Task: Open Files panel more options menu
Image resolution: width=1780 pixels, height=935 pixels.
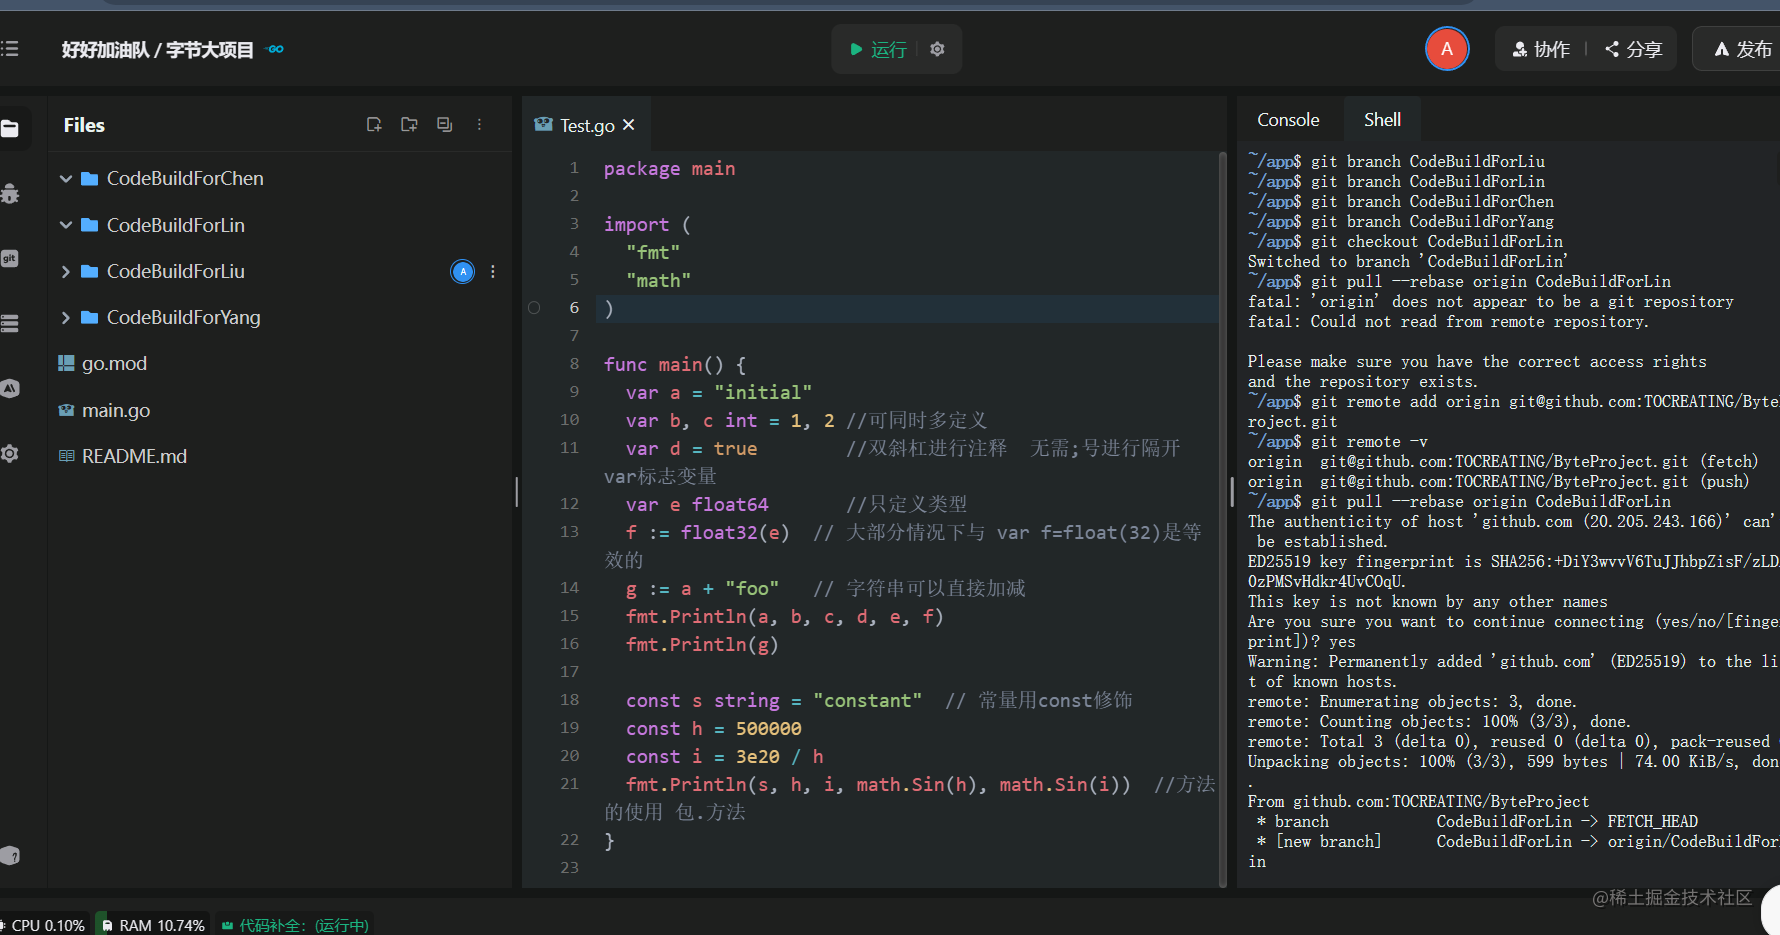Action: pyautogui.click(x=480, y=125)
